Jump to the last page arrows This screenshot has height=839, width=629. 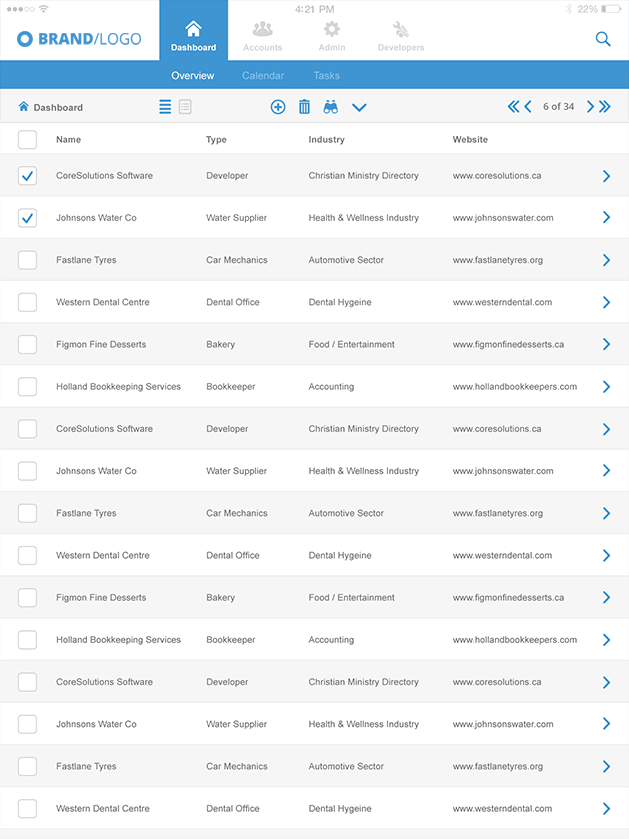click(x=605, y=107)
